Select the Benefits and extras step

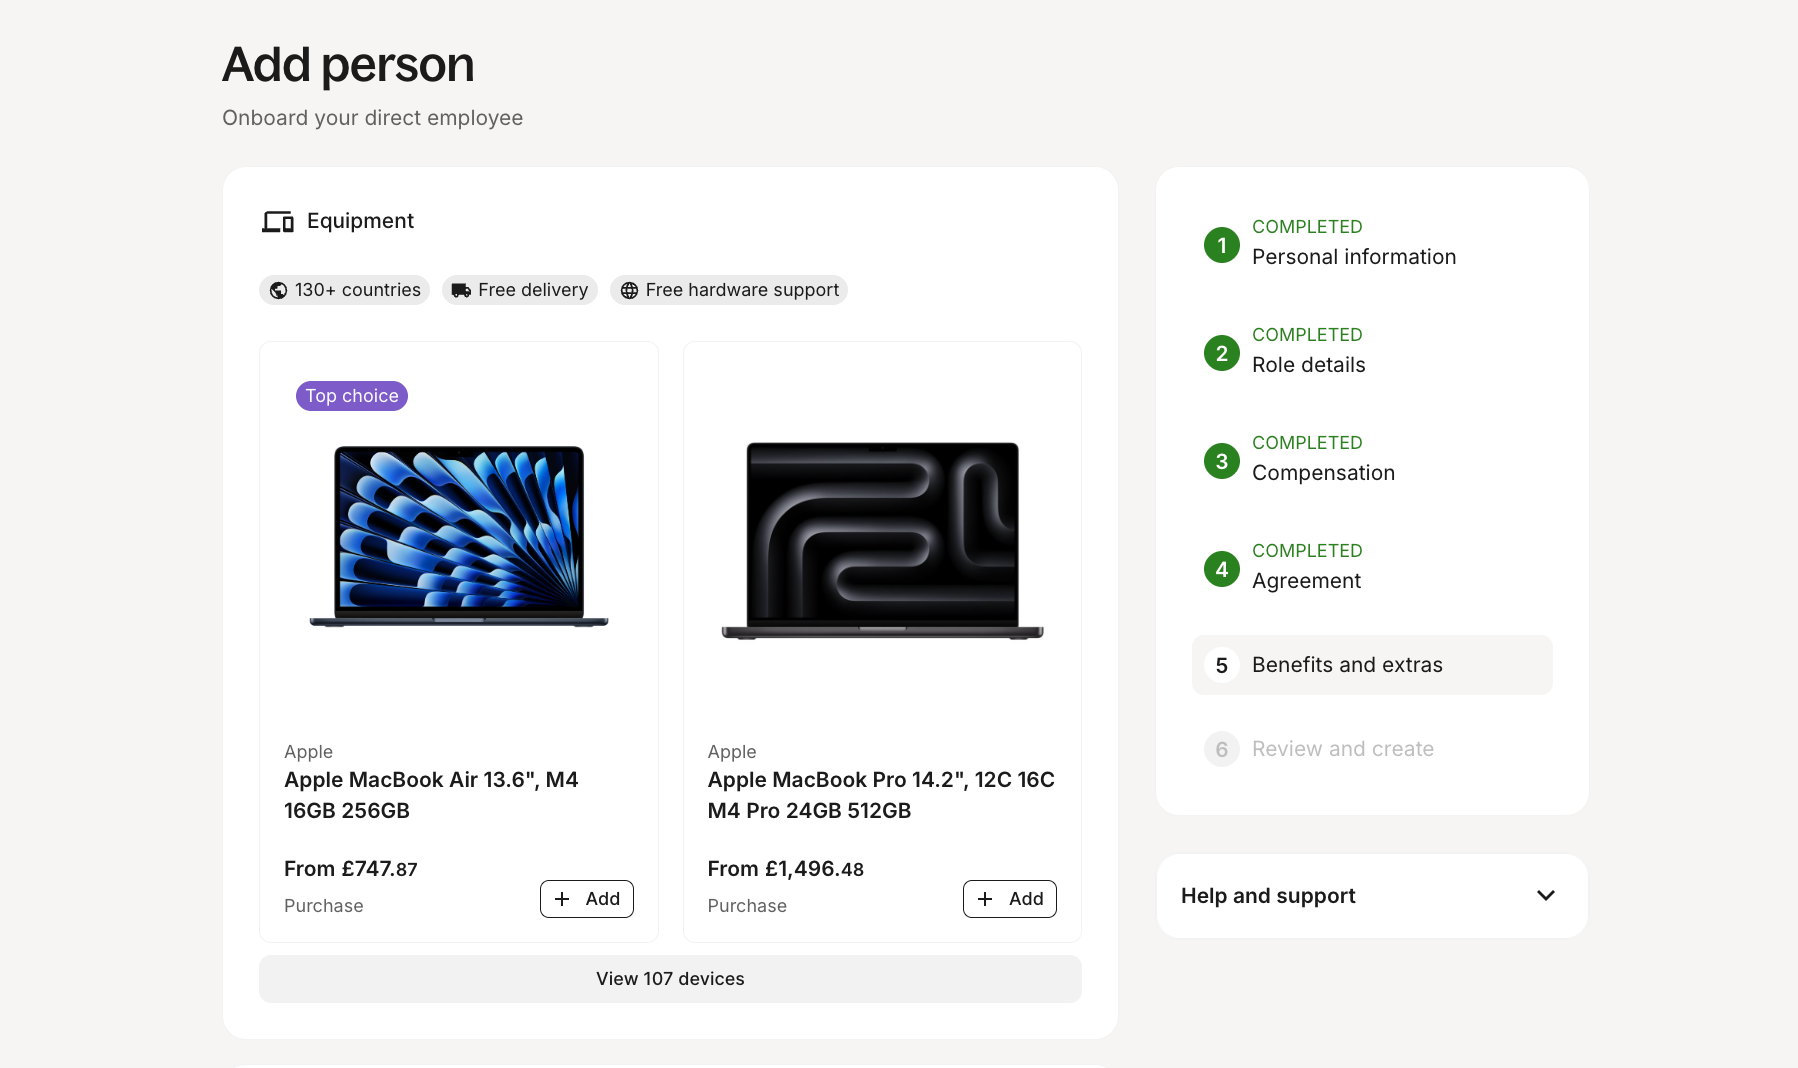1372,665
